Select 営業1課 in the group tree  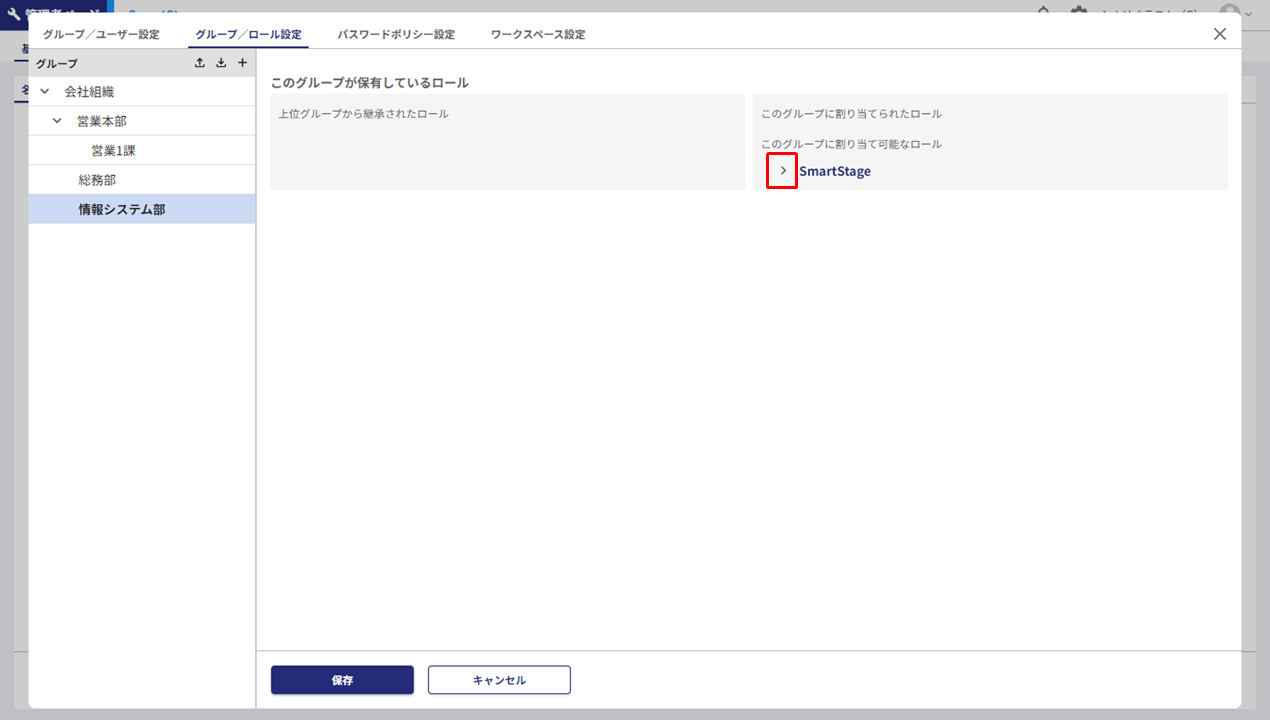click(x=113, y=151)
